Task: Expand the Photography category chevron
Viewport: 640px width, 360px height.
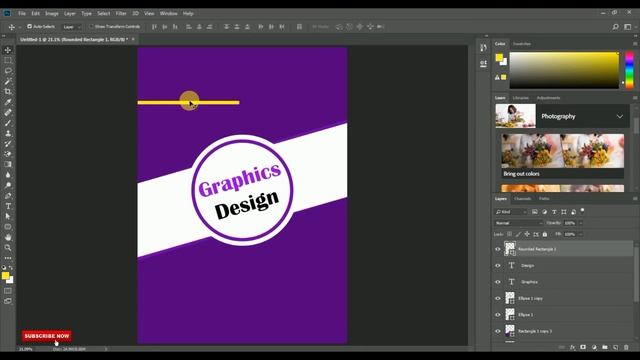Action: [620, 116]
